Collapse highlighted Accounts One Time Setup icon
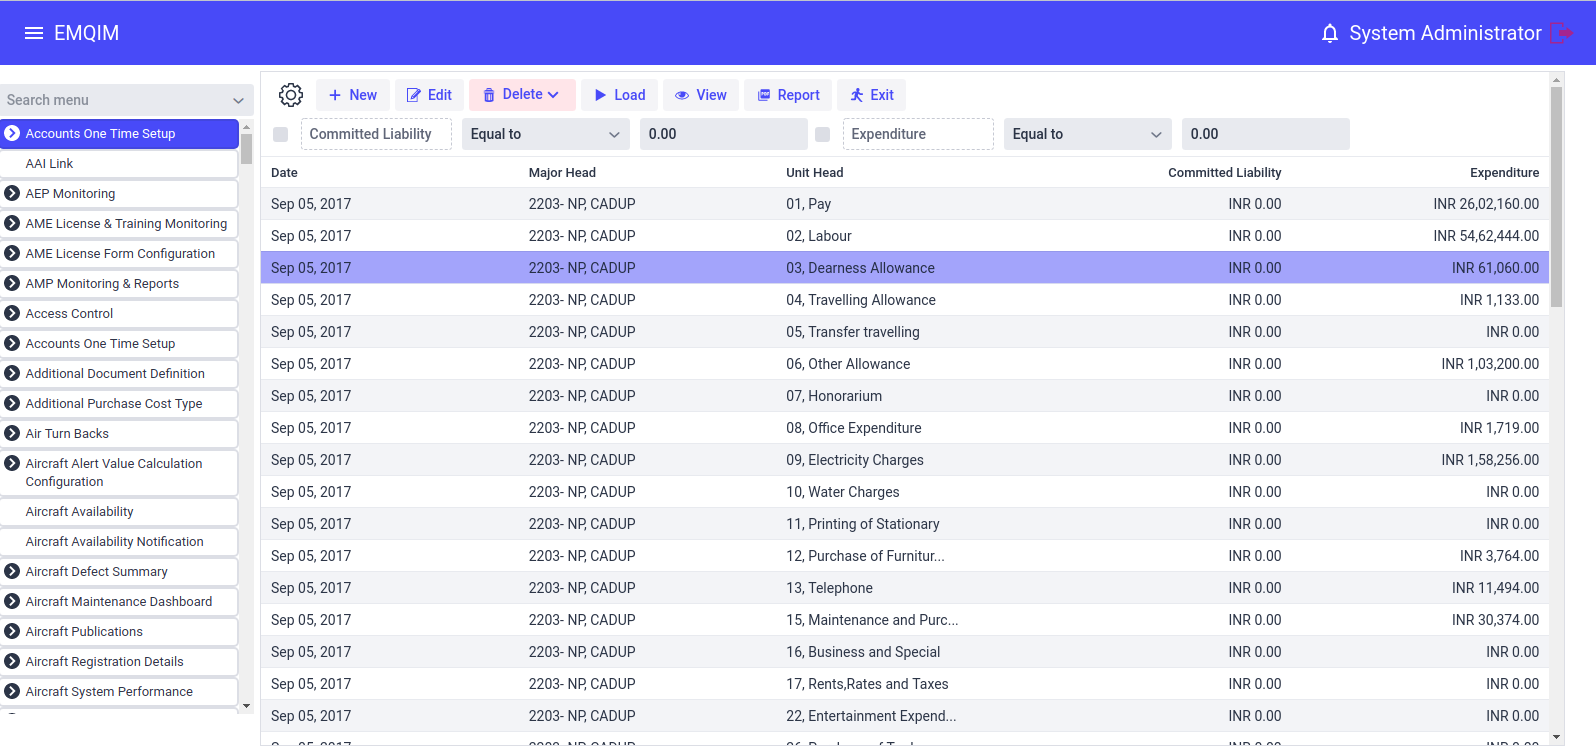 12,133
